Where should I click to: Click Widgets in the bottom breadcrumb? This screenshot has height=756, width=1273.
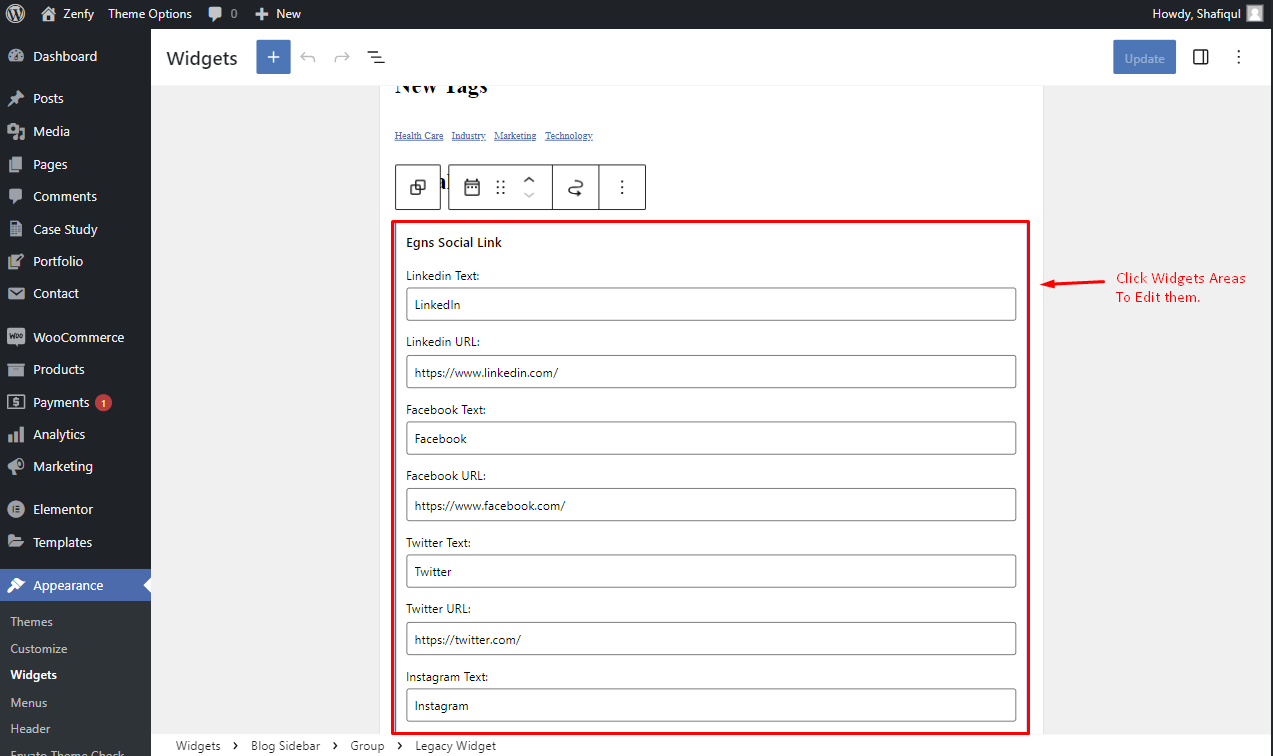(x=198, y=746)
